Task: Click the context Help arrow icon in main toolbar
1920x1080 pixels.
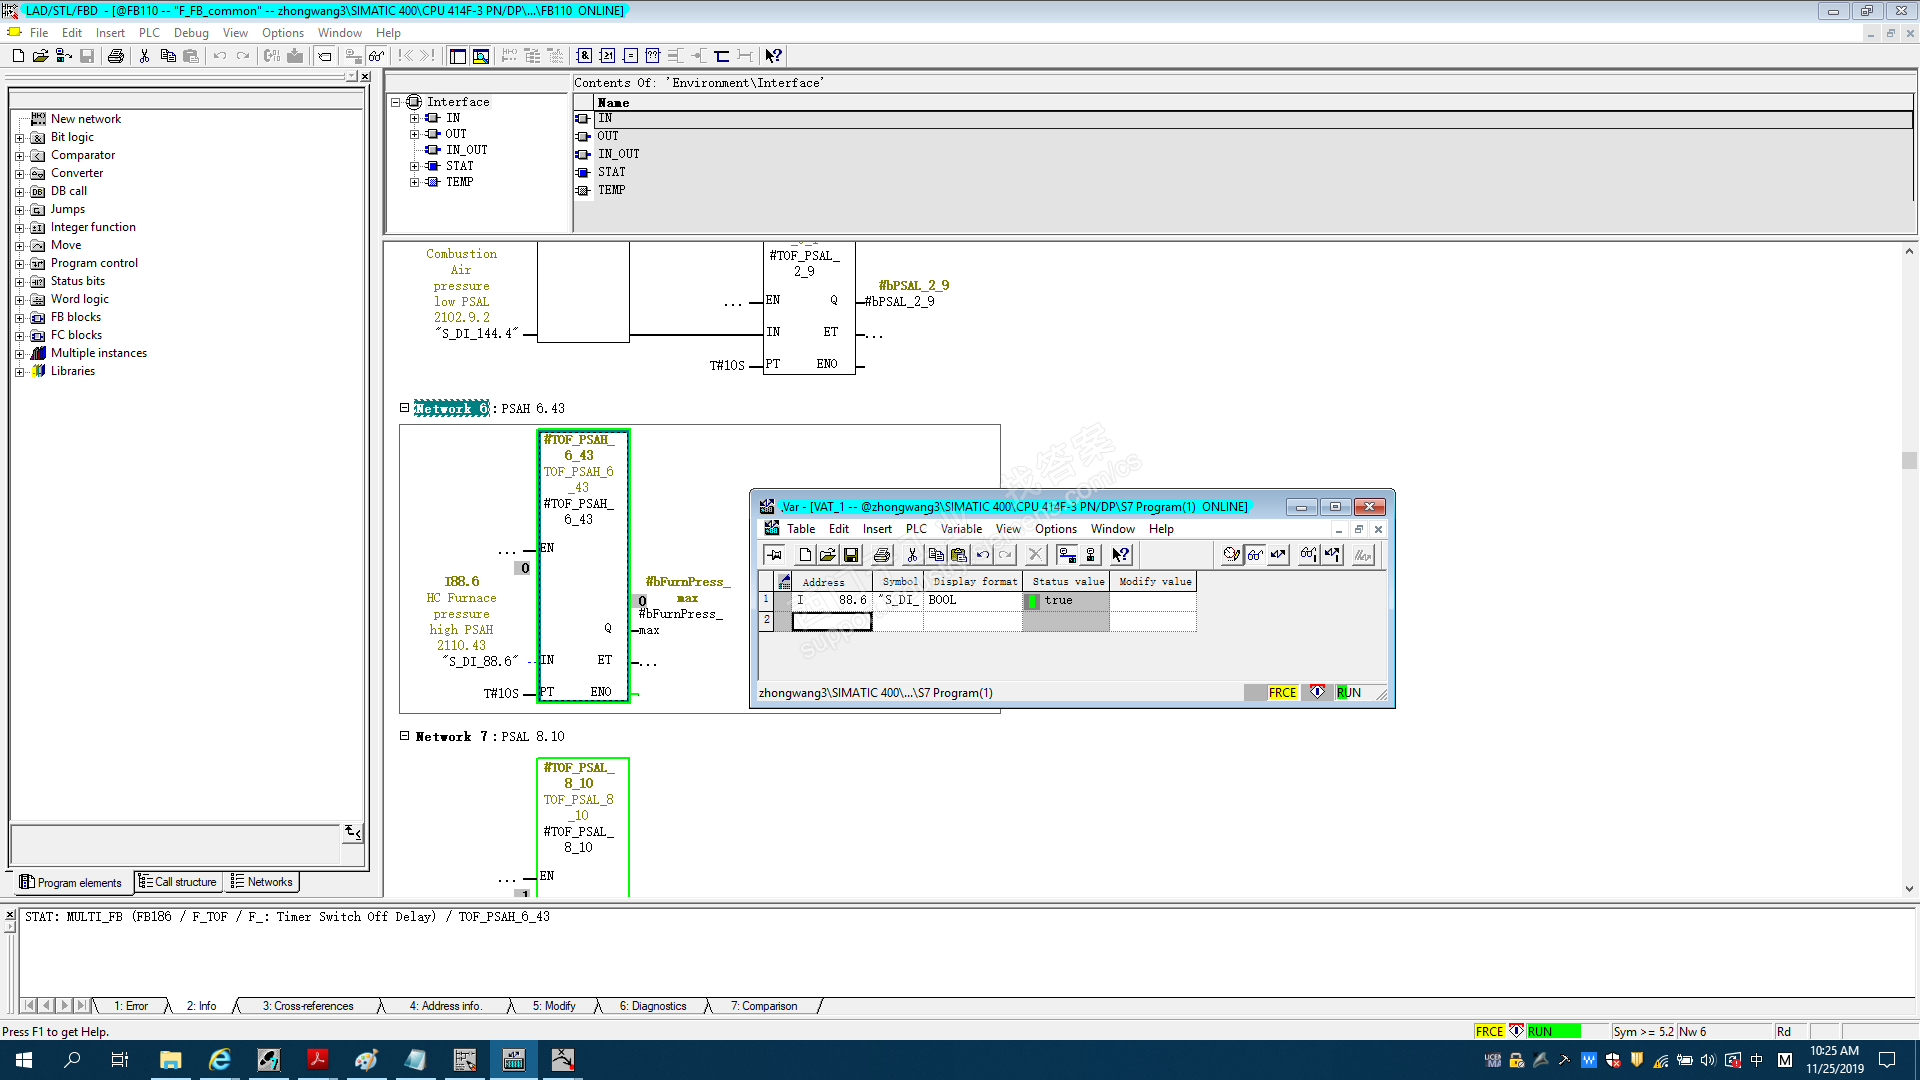Action: 773,56
